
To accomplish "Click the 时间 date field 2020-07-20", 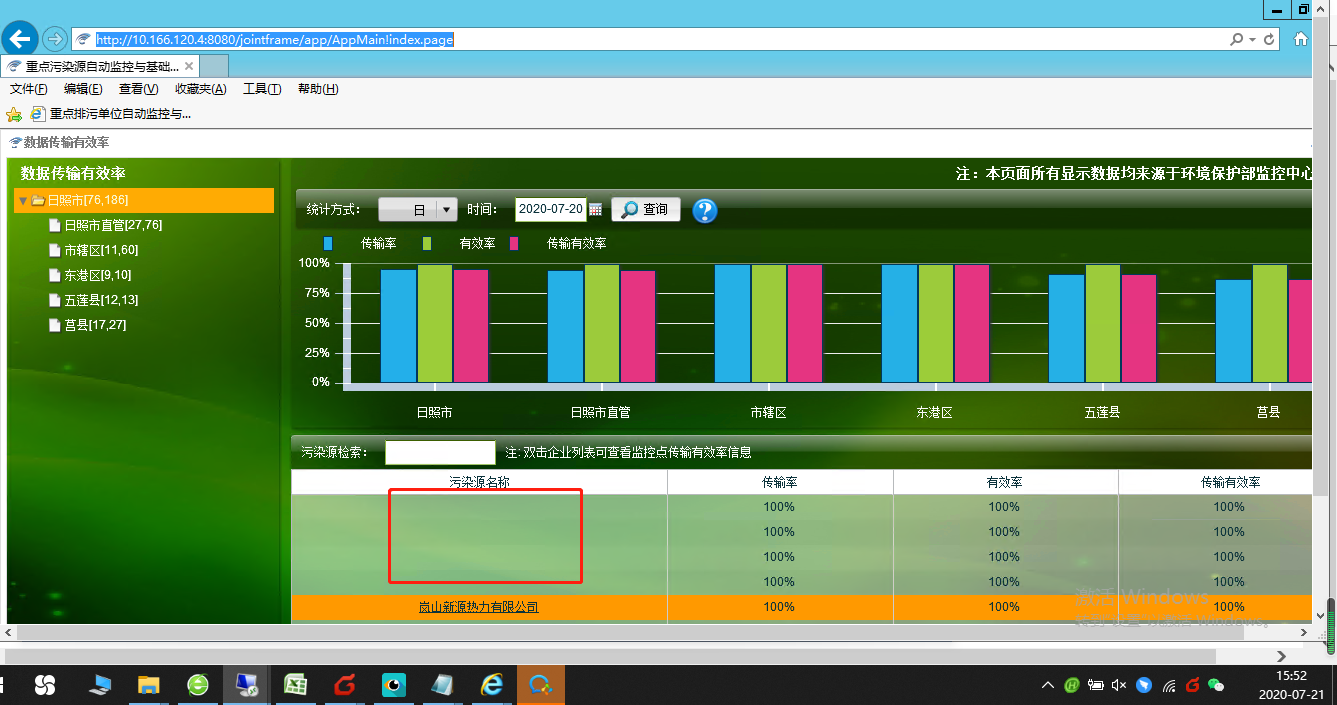I will [x=550, y=210].
